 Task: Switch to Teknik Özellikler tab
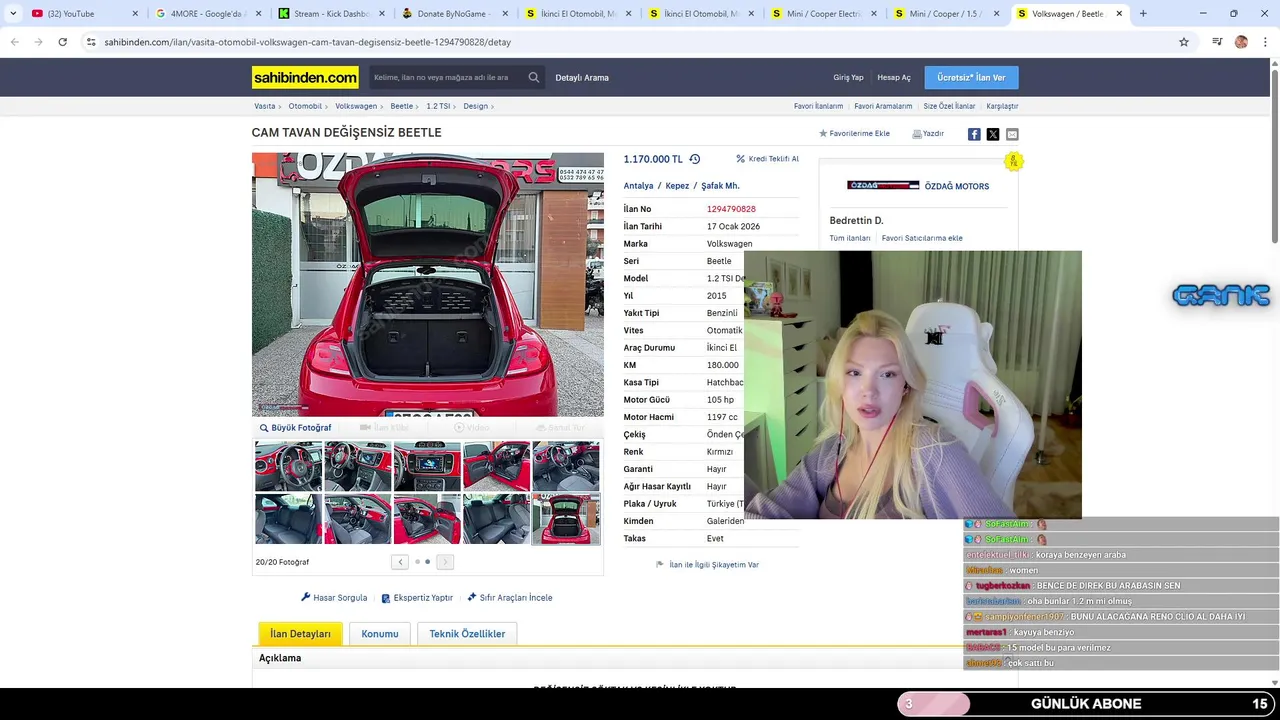(467, 634)
